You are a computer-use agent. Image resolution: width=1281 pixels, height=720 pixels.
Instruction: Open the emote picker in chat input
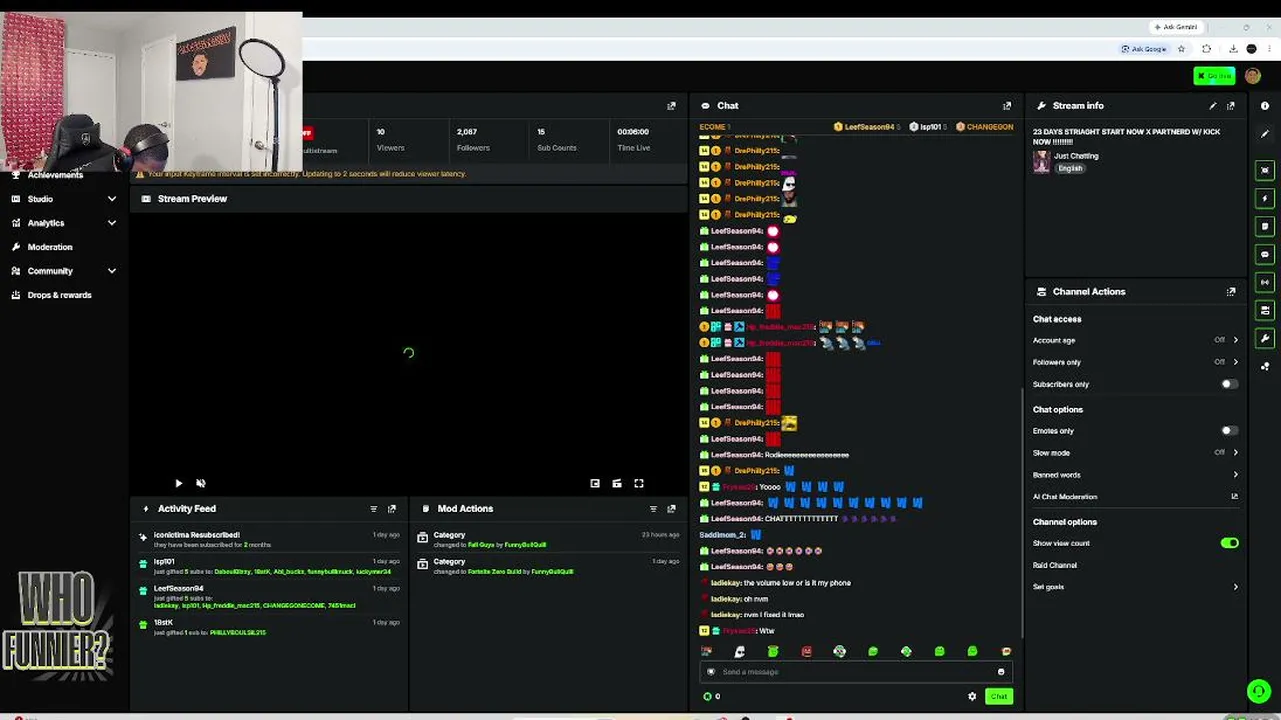click(1001, 672)
